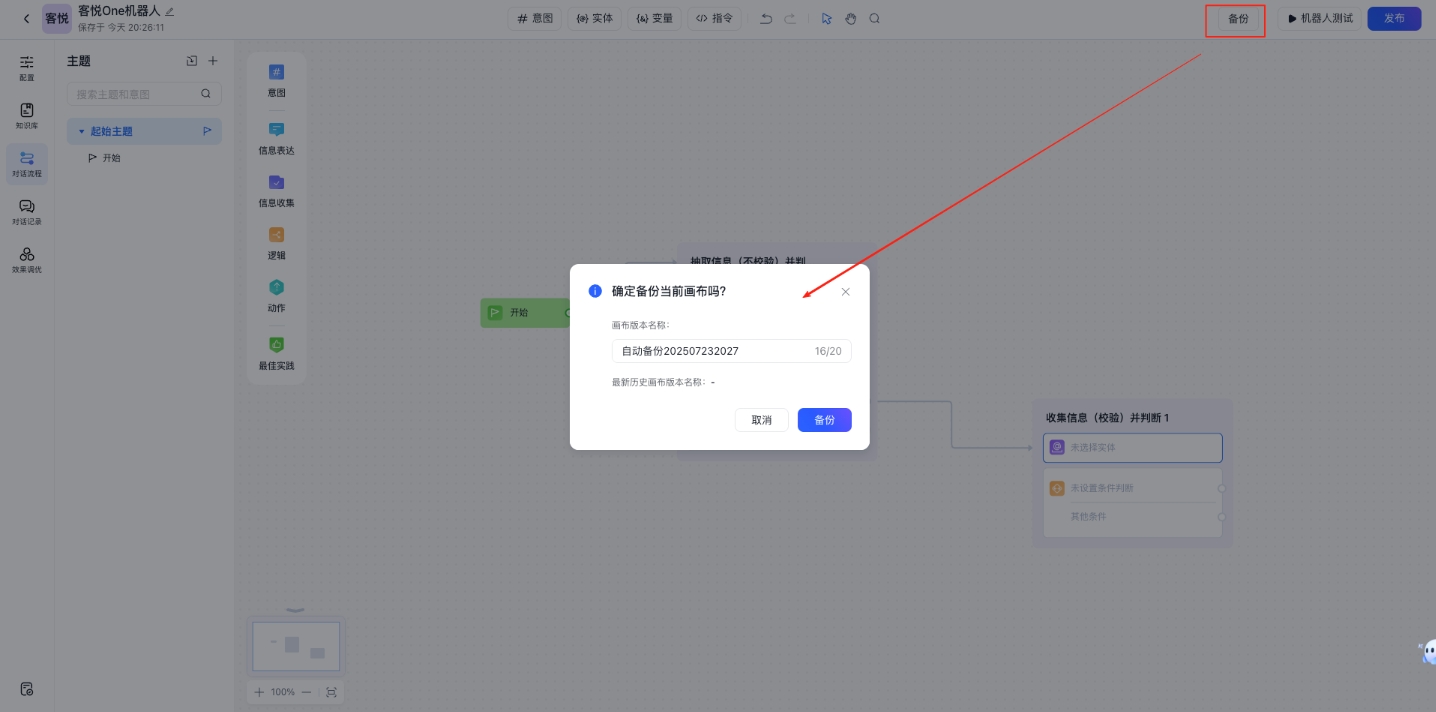
Task: Click 取消 to cancel the backup
Action: [761, 420]
